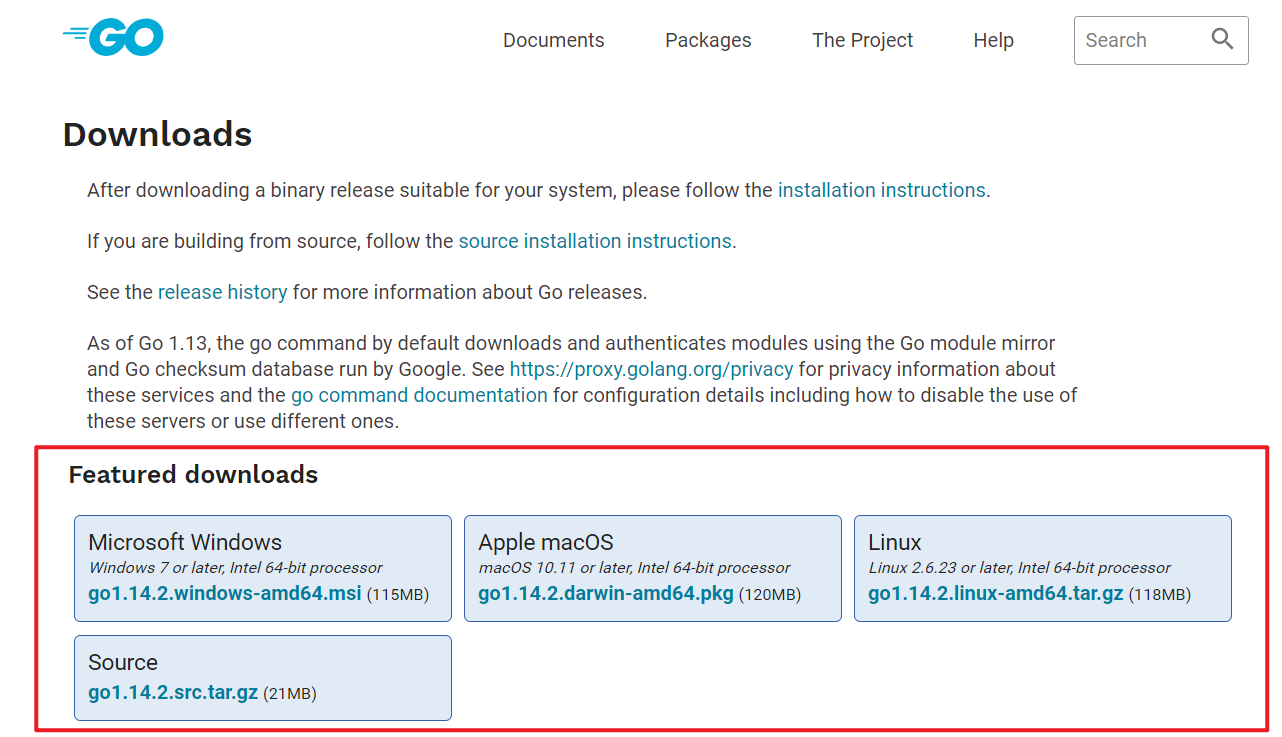
Task: Open the release history link
Action: [222, 292]
